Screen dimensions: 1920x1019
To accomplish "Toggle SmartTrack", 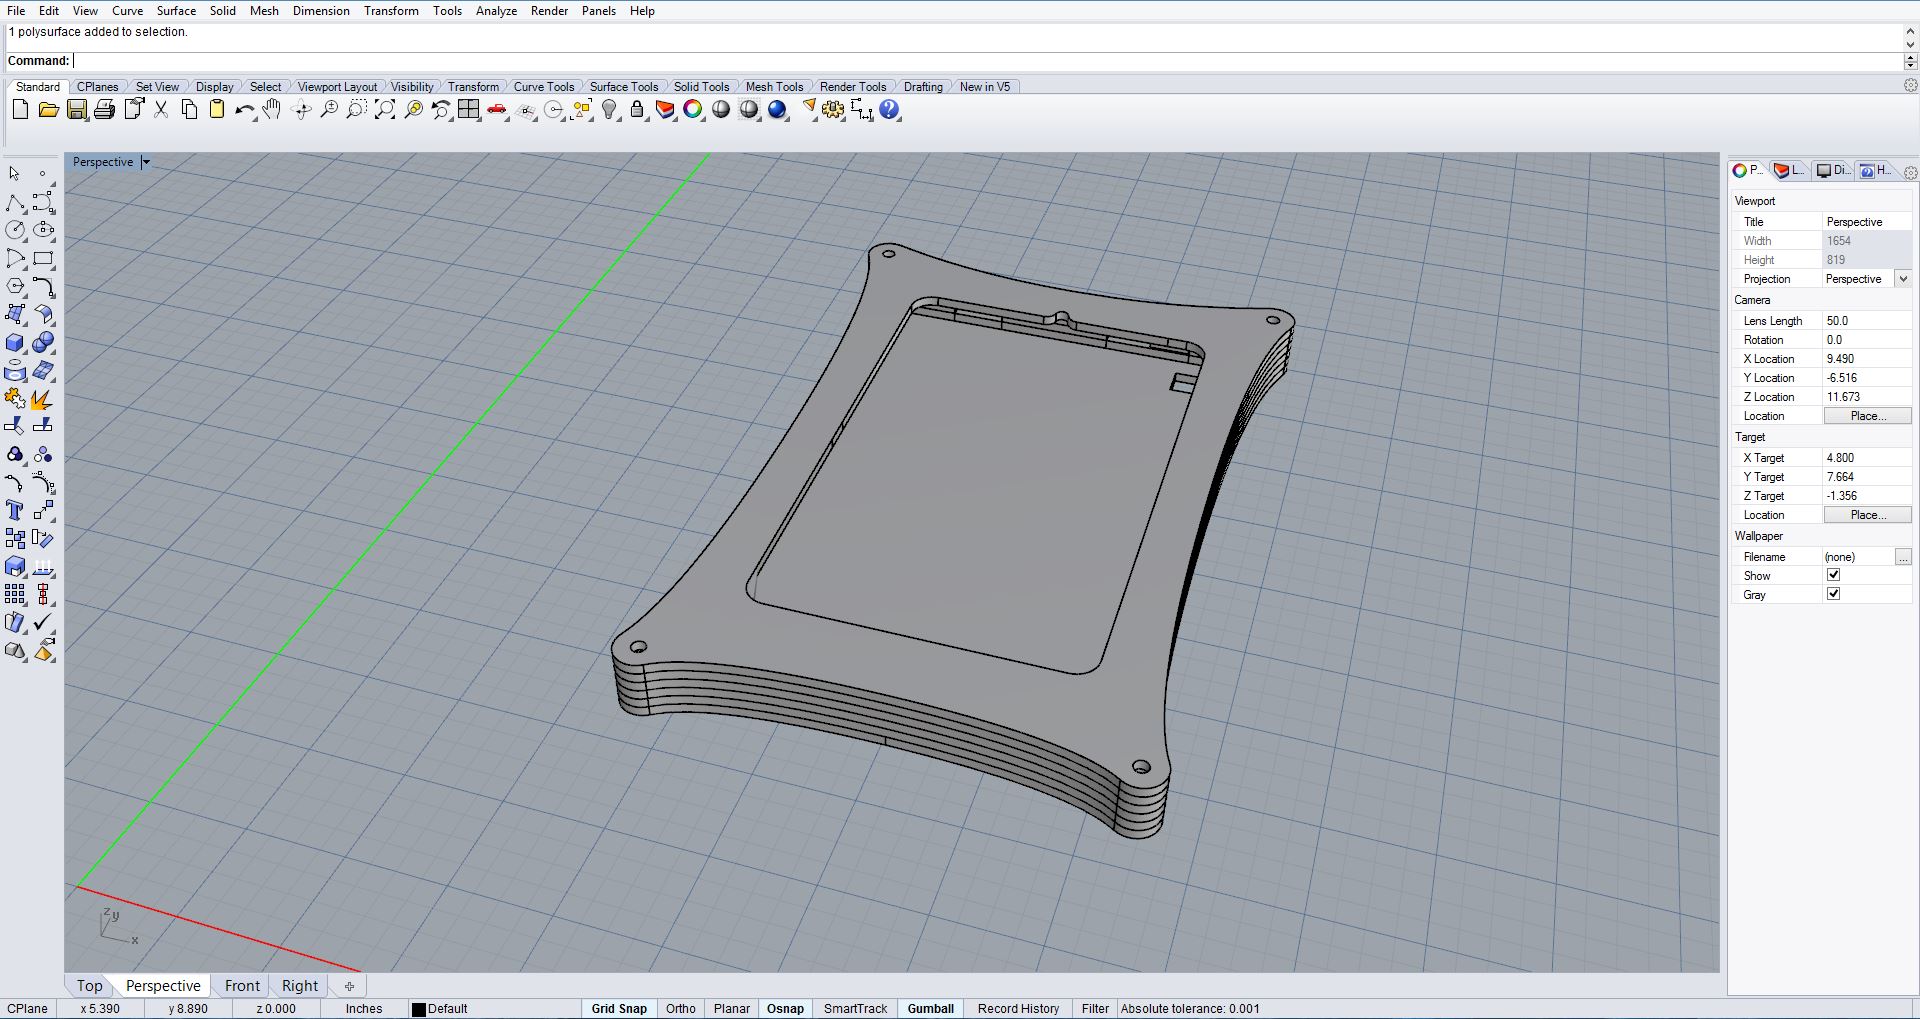I will pyautogui.click(x=855, y=1008).
